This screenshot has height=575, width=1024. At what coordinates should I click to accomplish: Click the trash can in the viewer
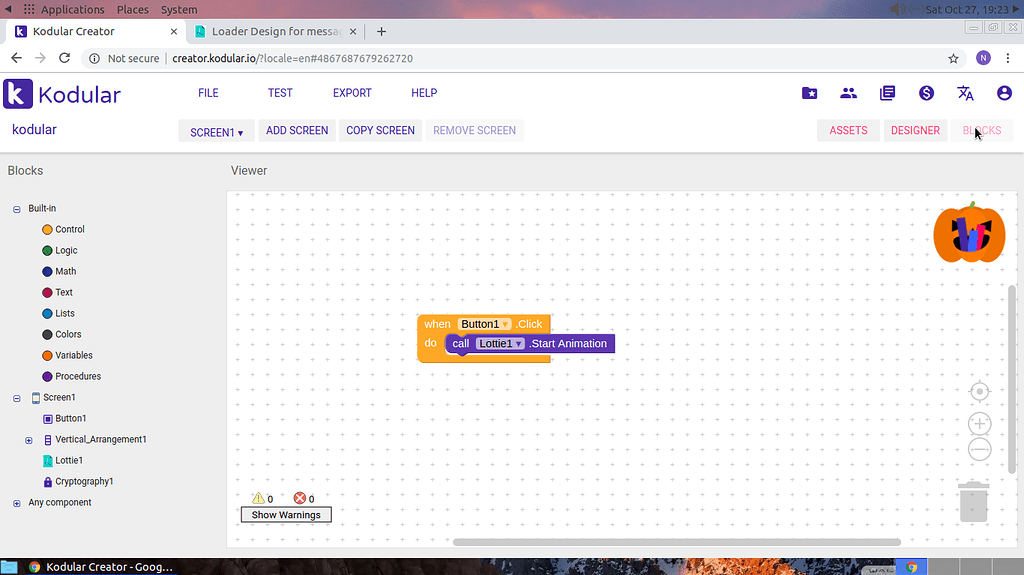click(974, 501)
